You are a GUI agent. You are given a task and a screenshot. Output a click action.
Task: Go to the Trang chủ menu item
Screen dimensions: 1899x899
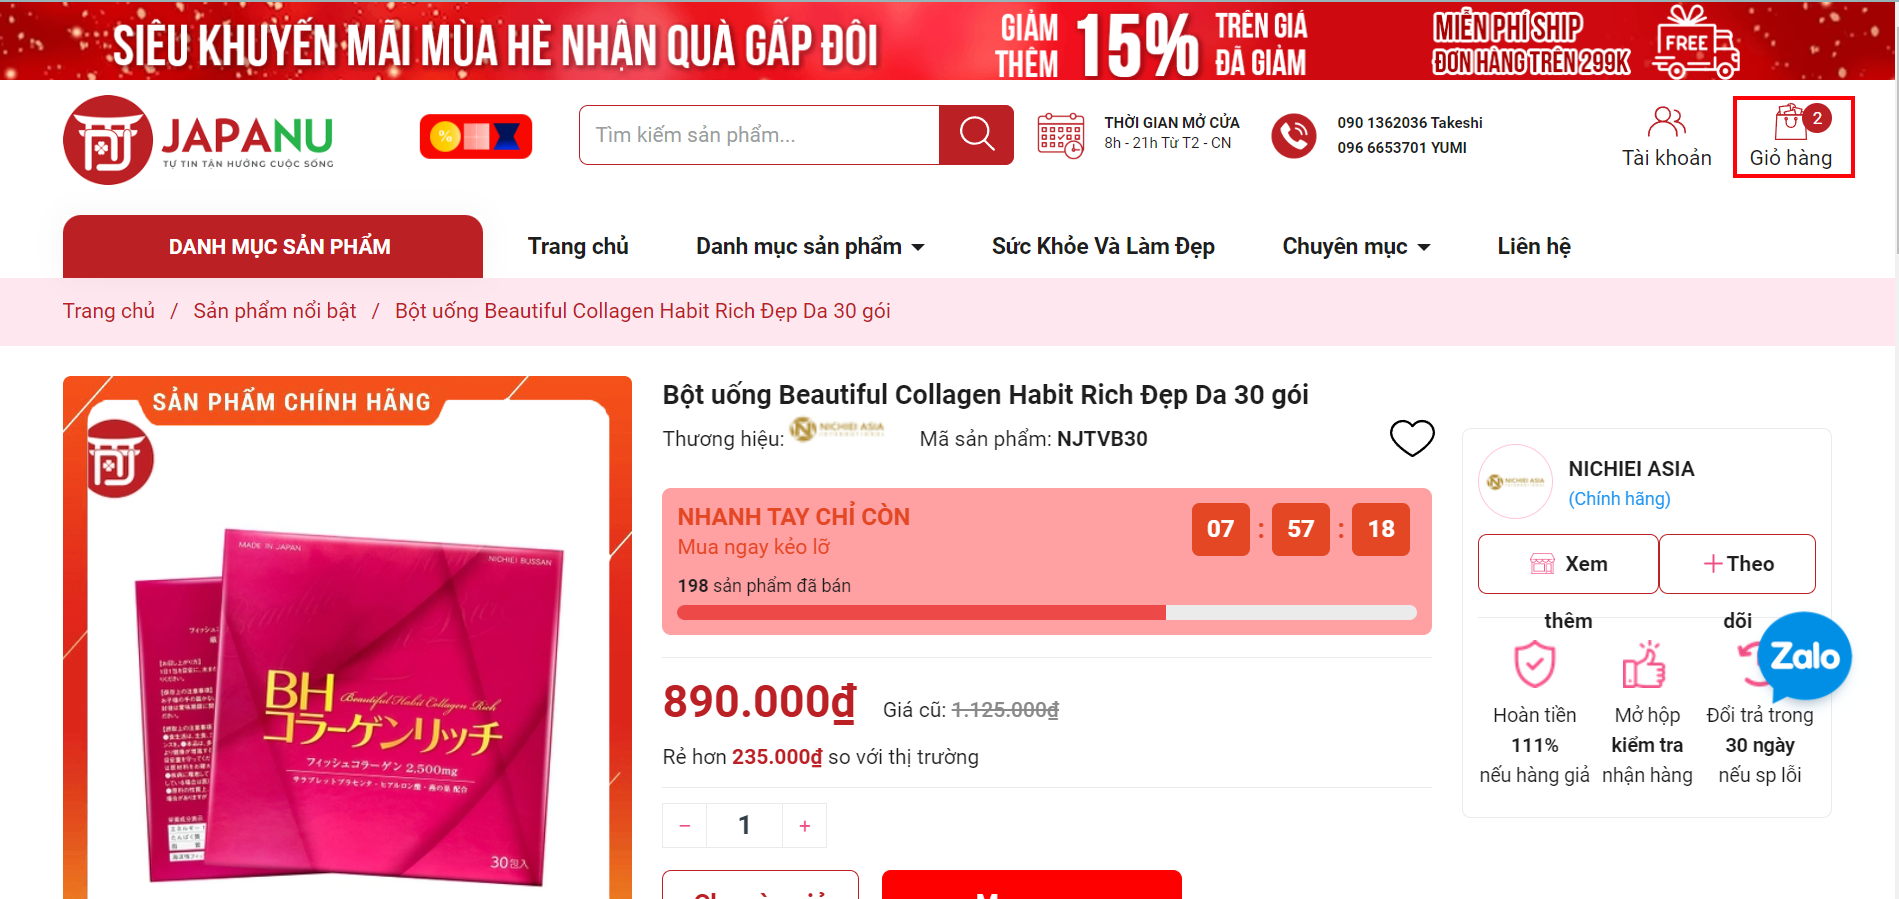pos(578,246)
